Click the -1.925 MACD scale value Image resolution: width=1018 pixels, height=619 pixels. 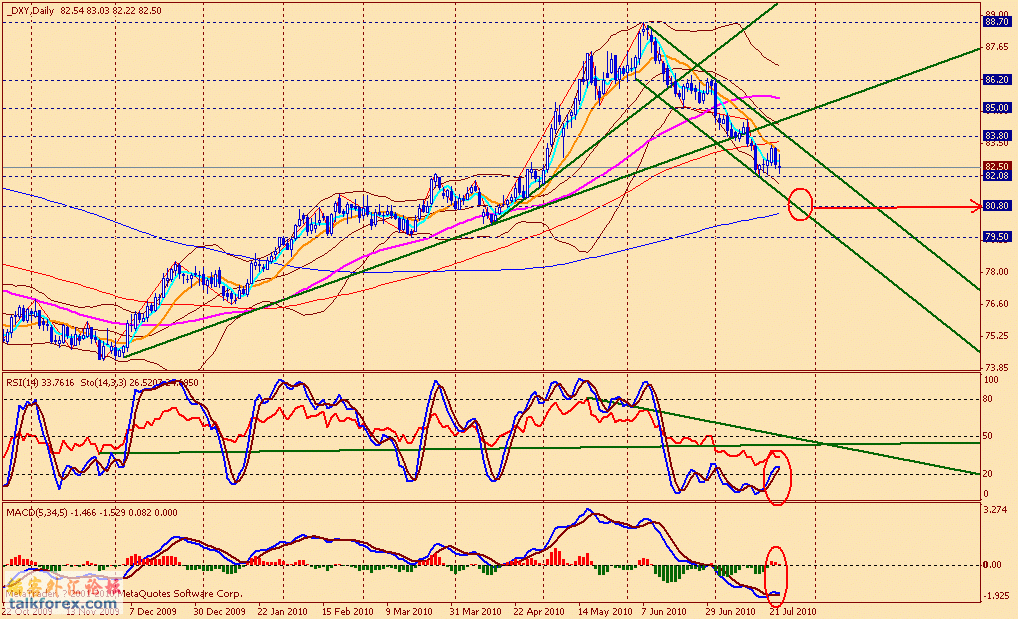coord(995,595)
